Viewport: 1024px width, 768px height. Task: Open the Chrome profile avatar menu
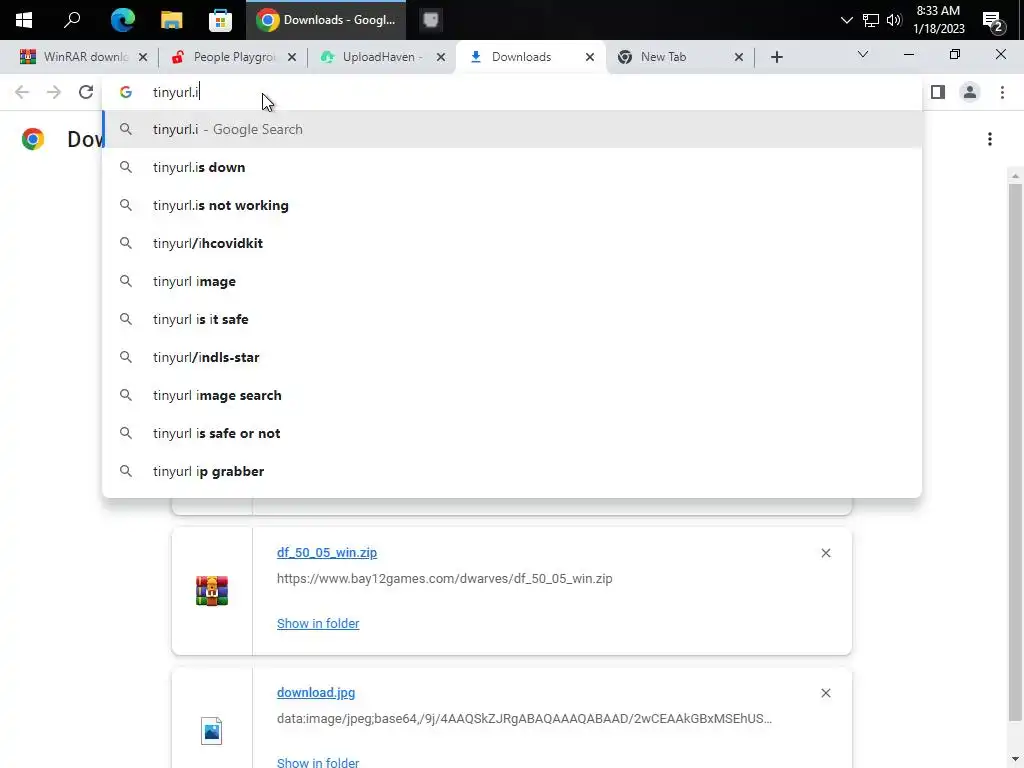(x=970, y=92)
